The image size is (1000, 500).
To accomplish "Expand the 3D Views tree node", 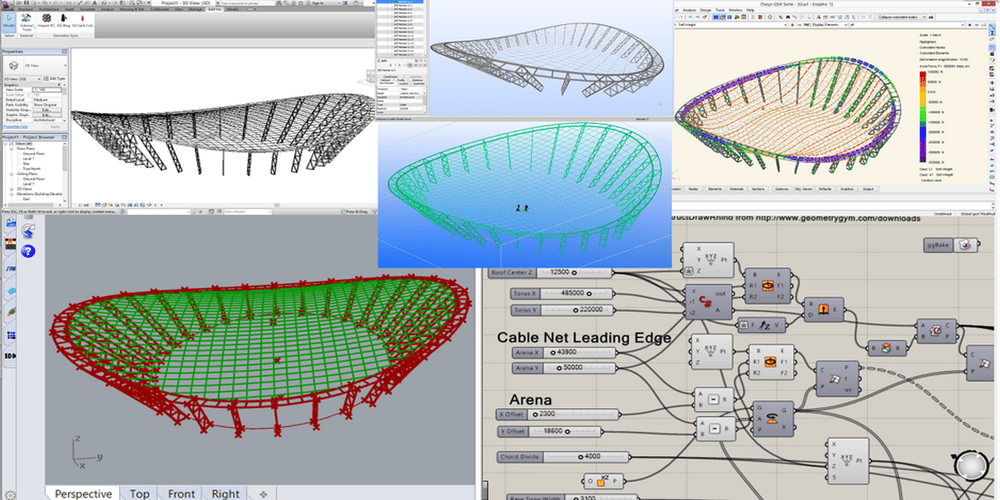I will point(9,190).
